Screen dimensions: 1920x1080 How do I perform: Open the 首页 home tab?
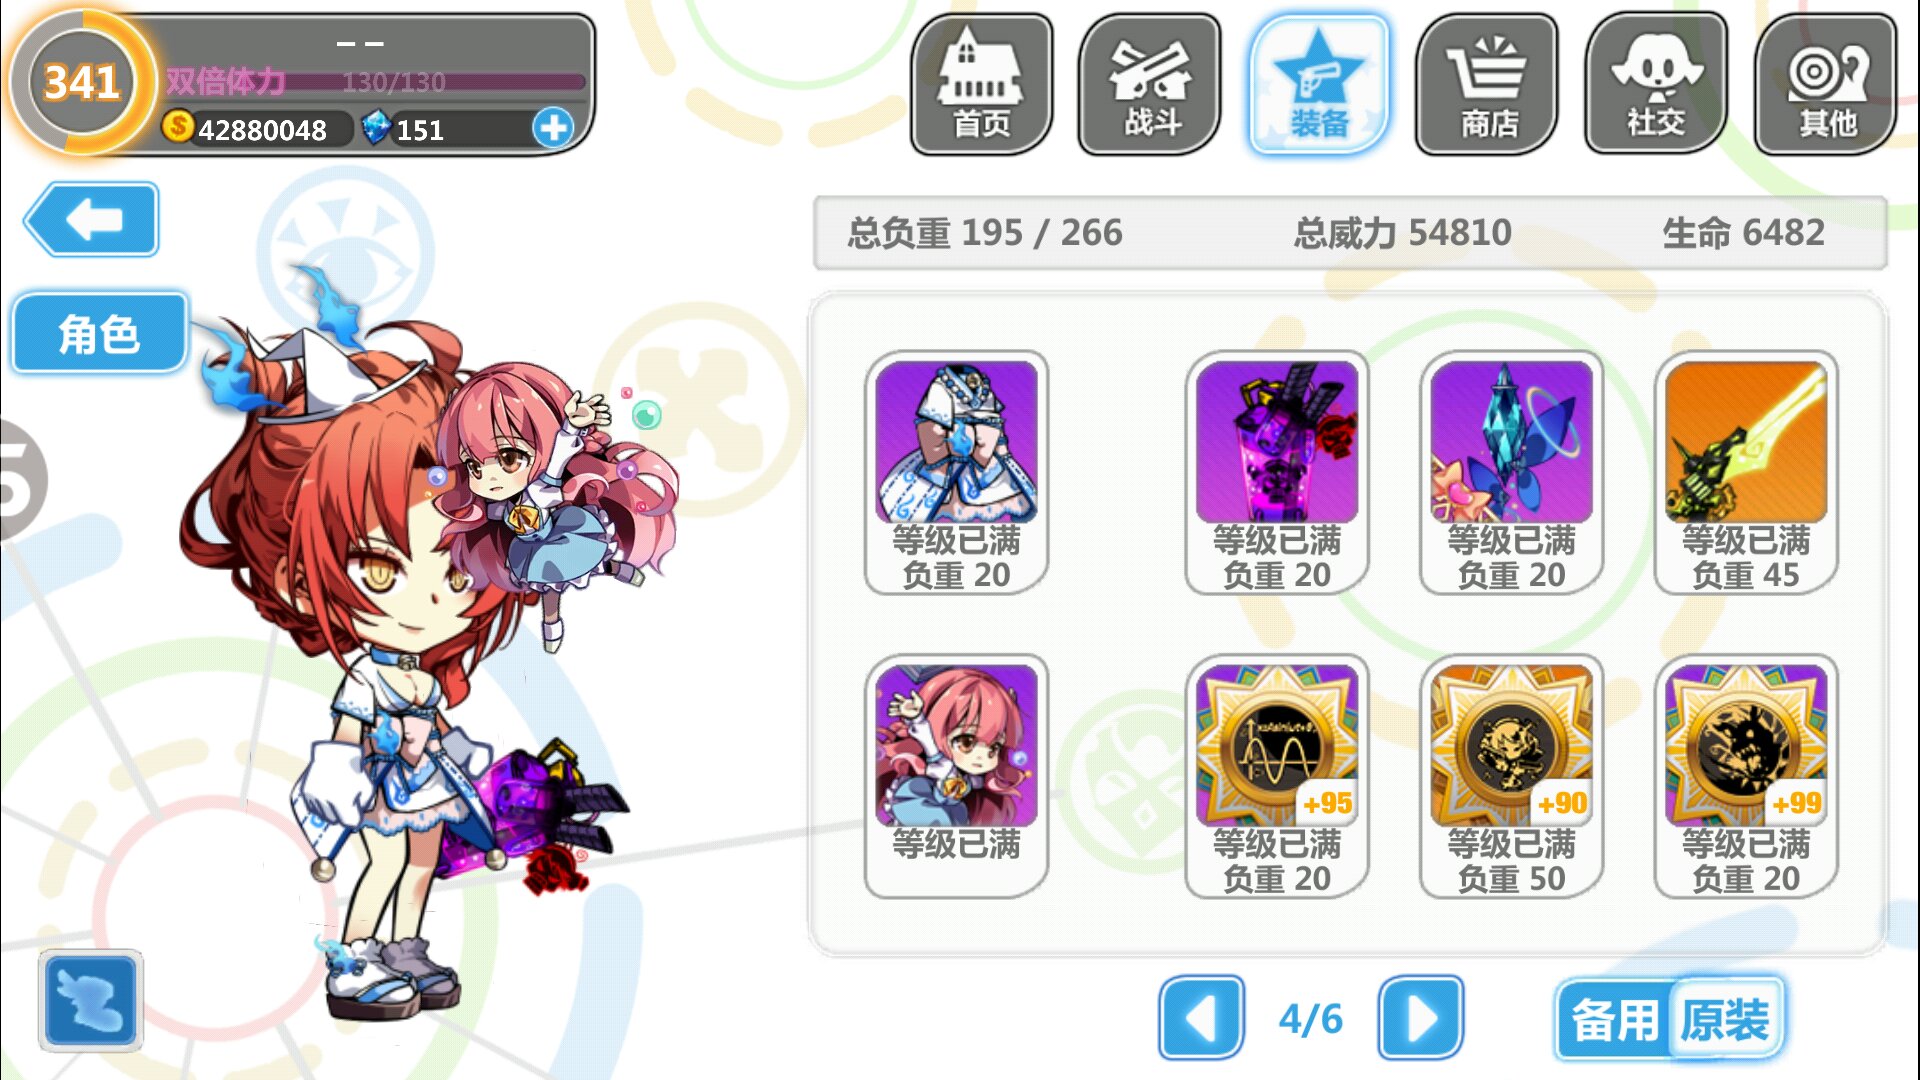click(x=981, y=84)
